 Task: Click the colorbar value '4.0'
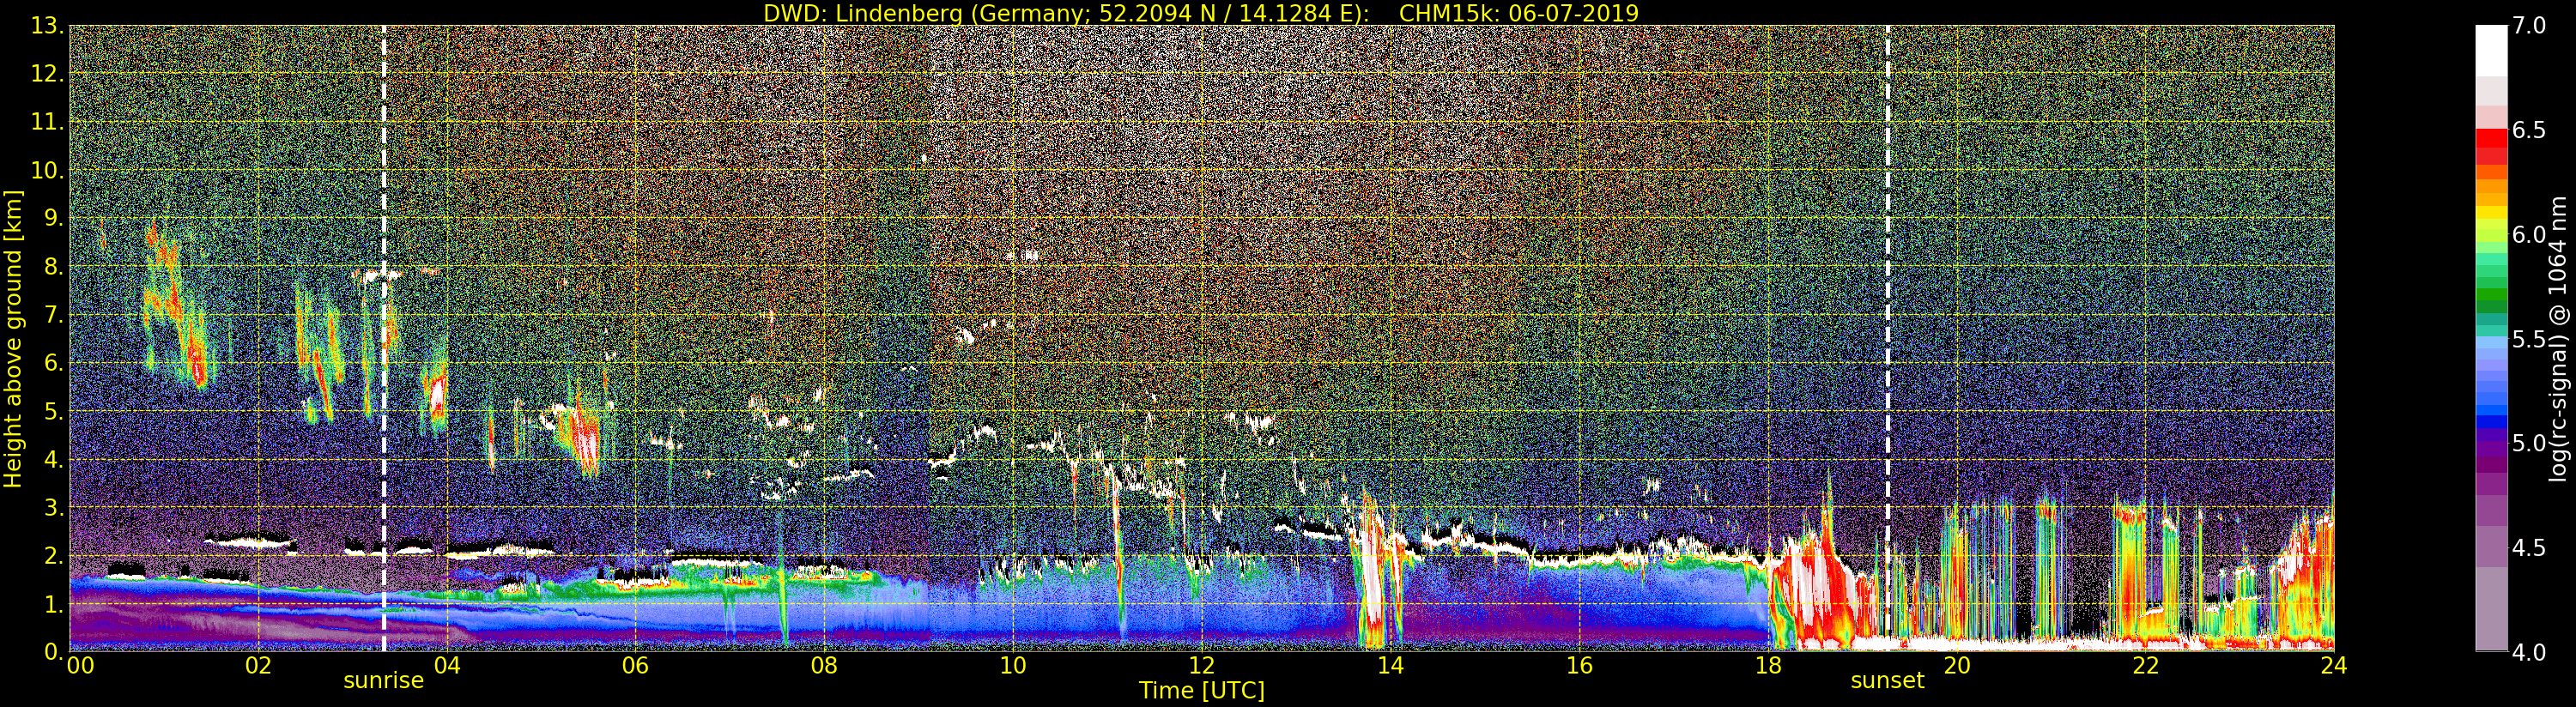coord(2529,652)
